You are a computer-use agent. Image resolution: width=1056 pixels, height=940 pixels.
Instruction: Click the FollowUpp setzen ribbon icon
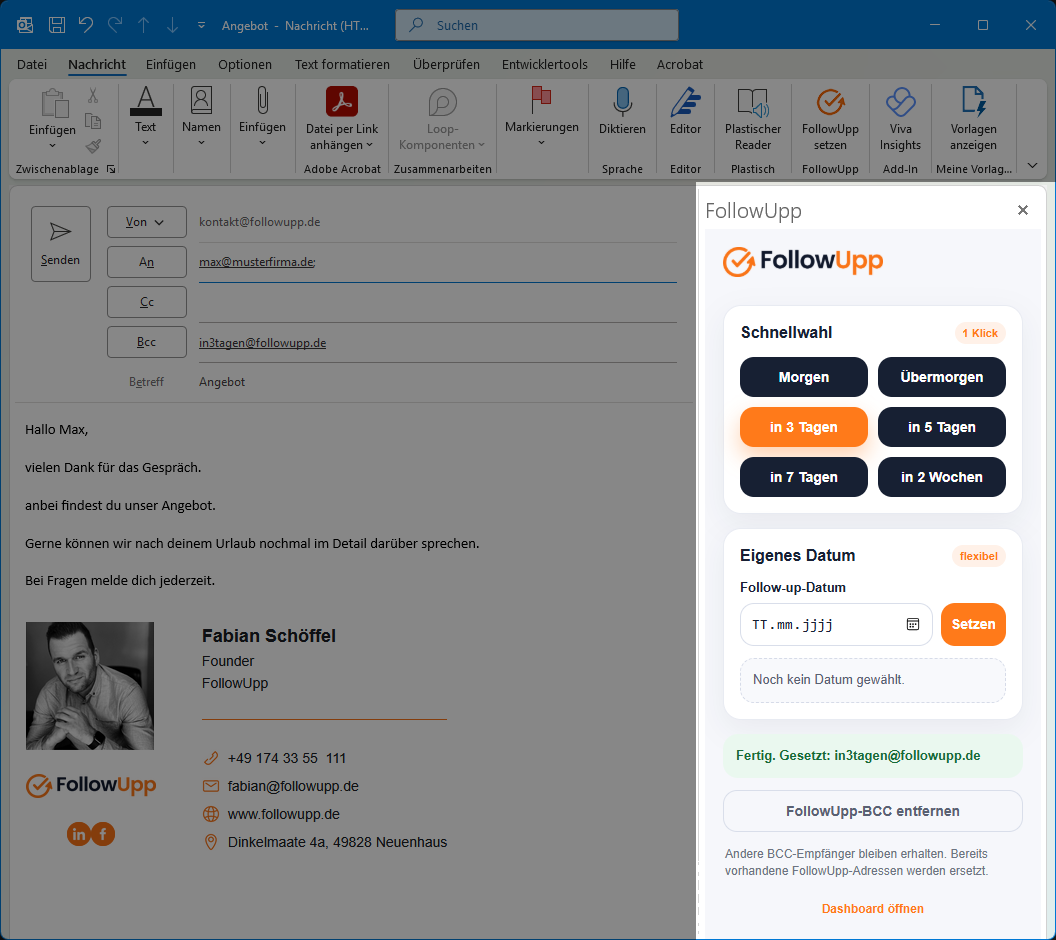[x=830, y=102]
